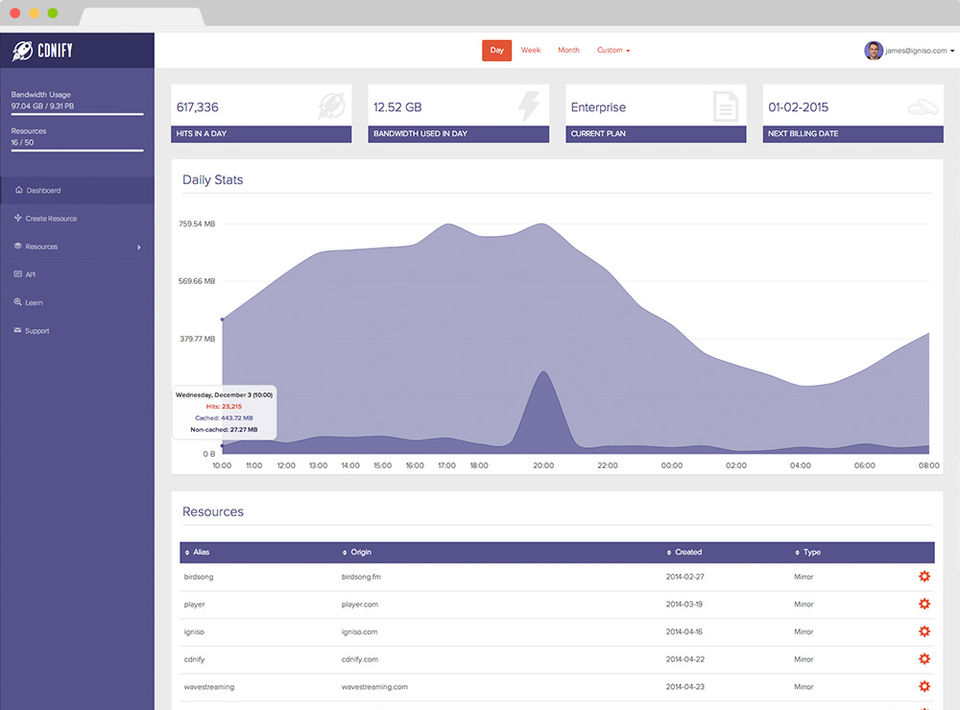960x710 pixels.
Task: Click the user avatar picture
Action: [x=873, y=50]
